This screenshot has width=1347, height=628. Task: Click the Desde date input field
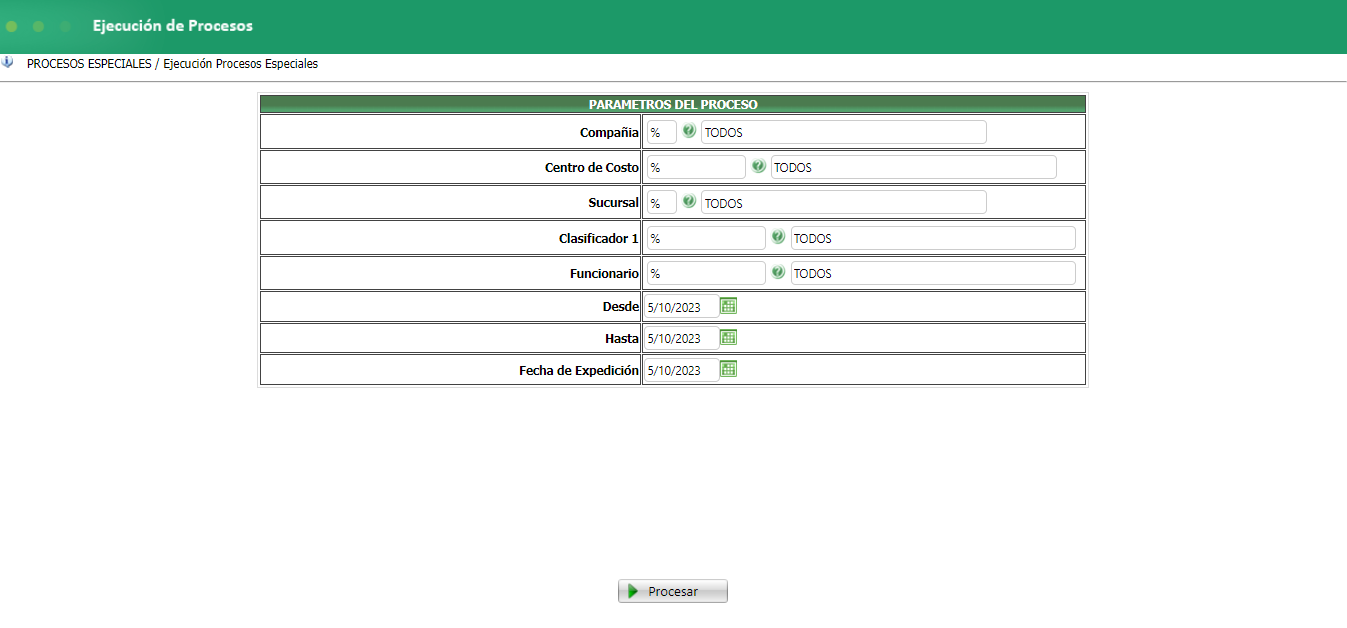(681, 307)
